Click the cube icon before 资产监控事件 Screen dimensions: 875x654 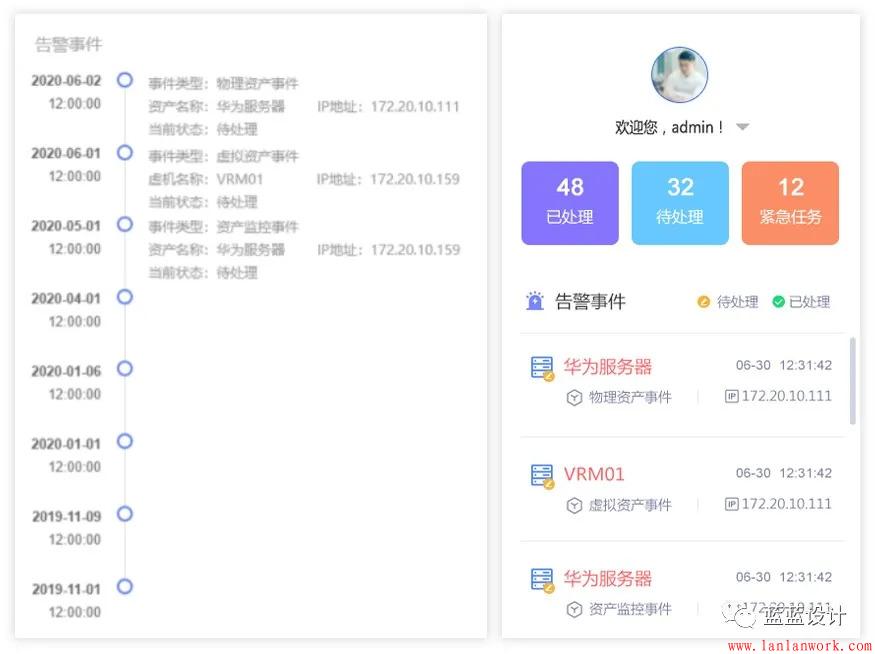574,609
